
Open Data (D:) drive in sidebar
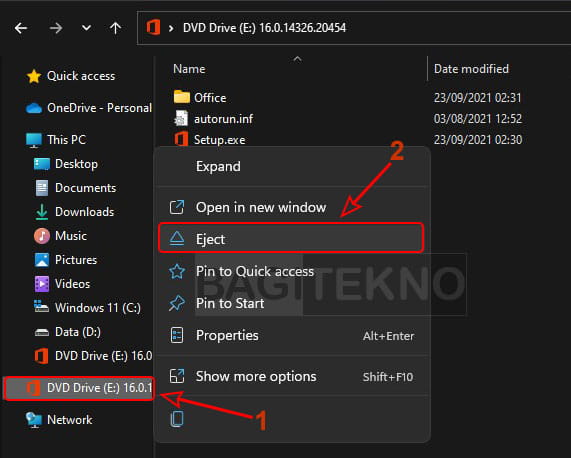[78, 332]
